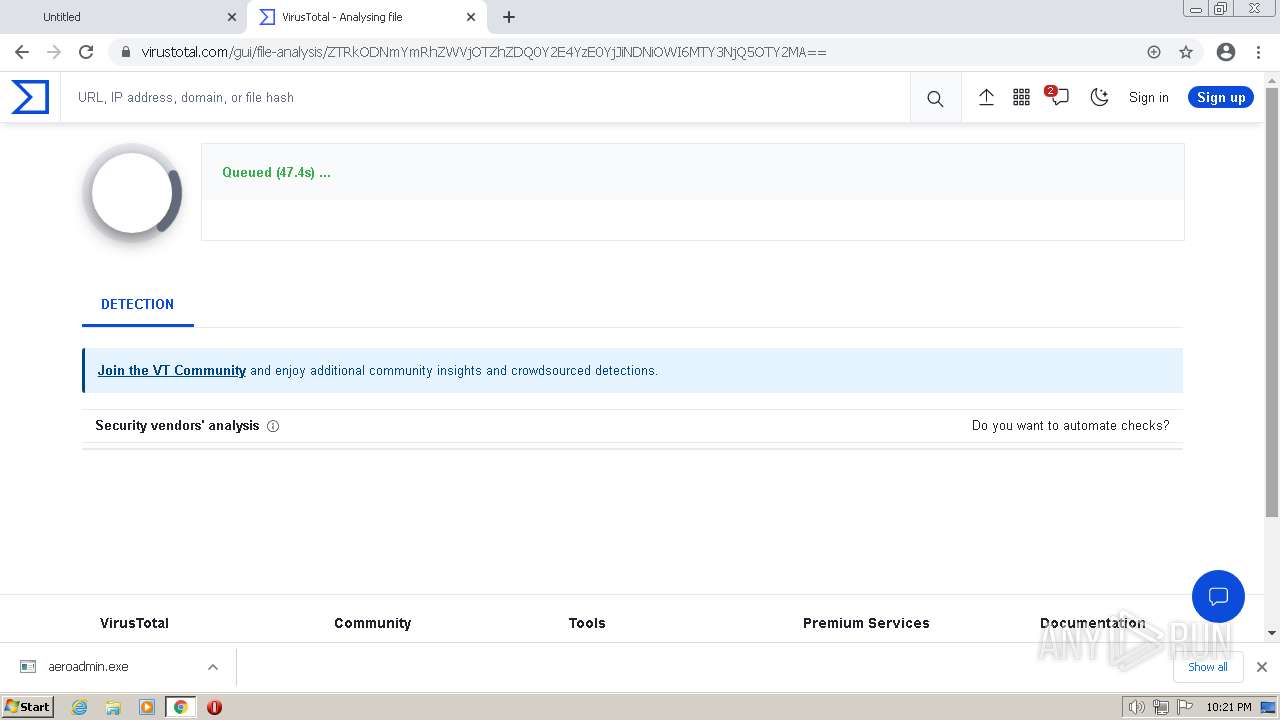Click the circular analysis progress indicator
The image size is (1280, 720).
pyautogui.click(x=132, y=193)
